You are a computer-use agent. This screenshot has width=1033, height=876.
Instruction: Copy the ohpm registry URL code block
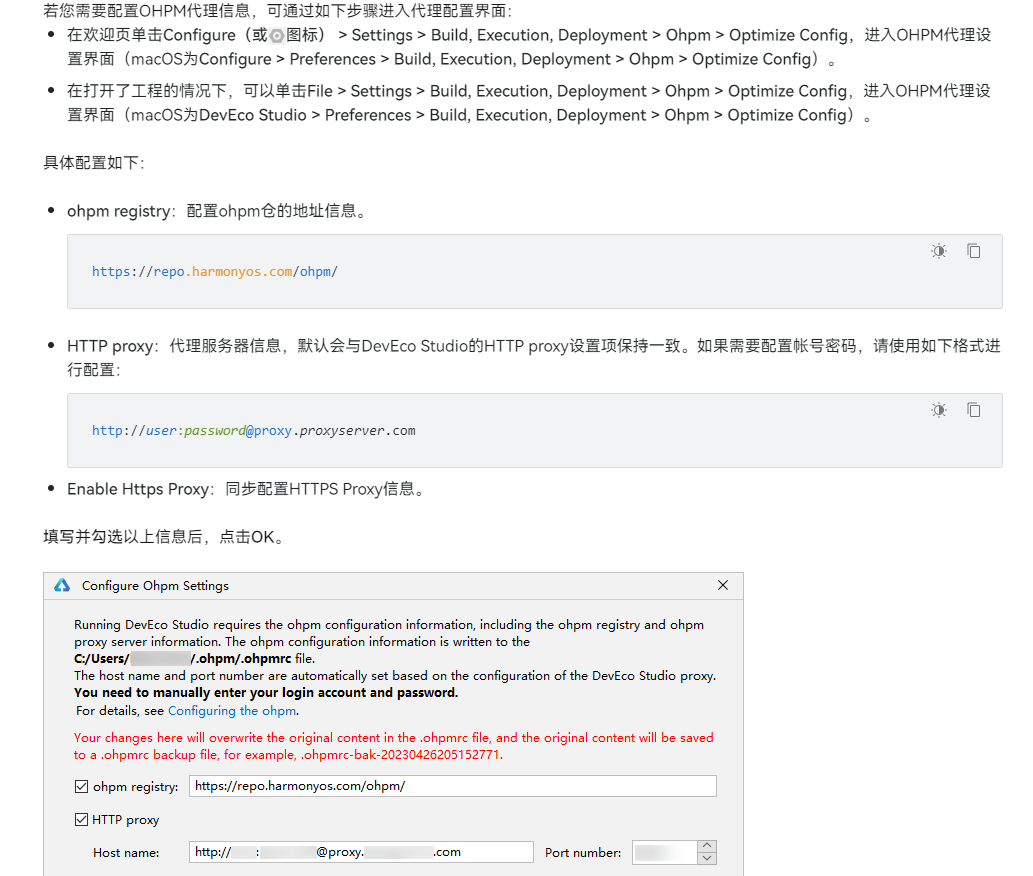click(974, 251)
